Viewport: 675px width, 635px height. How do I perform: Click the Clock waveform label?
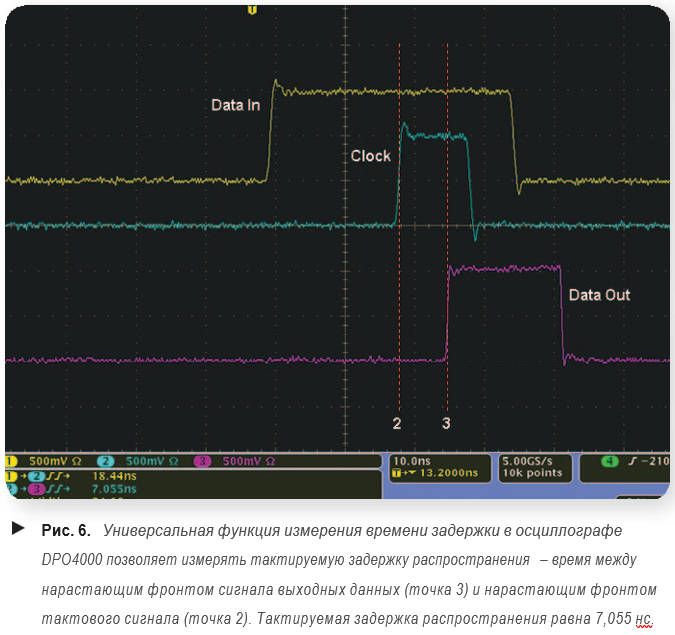(370, 156)
